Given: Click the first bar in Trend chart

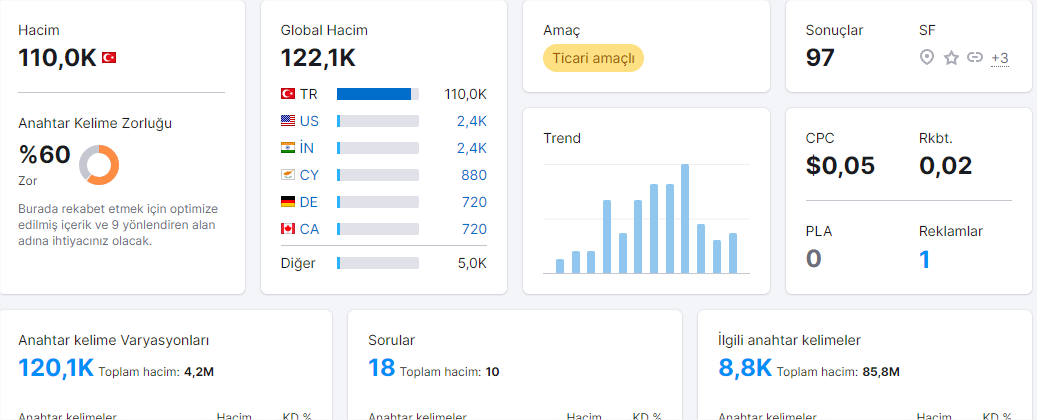Looking at the screenshot, I should (x=560, y=267).
